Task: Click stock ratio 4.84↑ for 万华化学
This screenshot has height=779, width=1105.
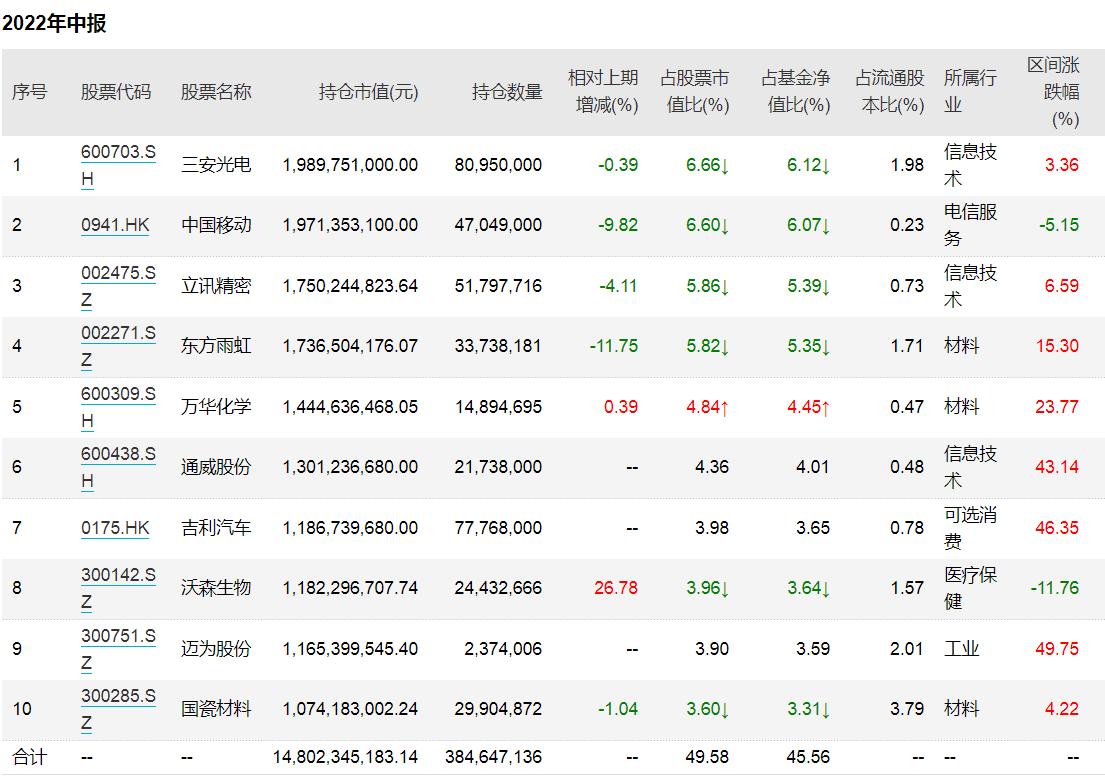Action: pos(708,407)
